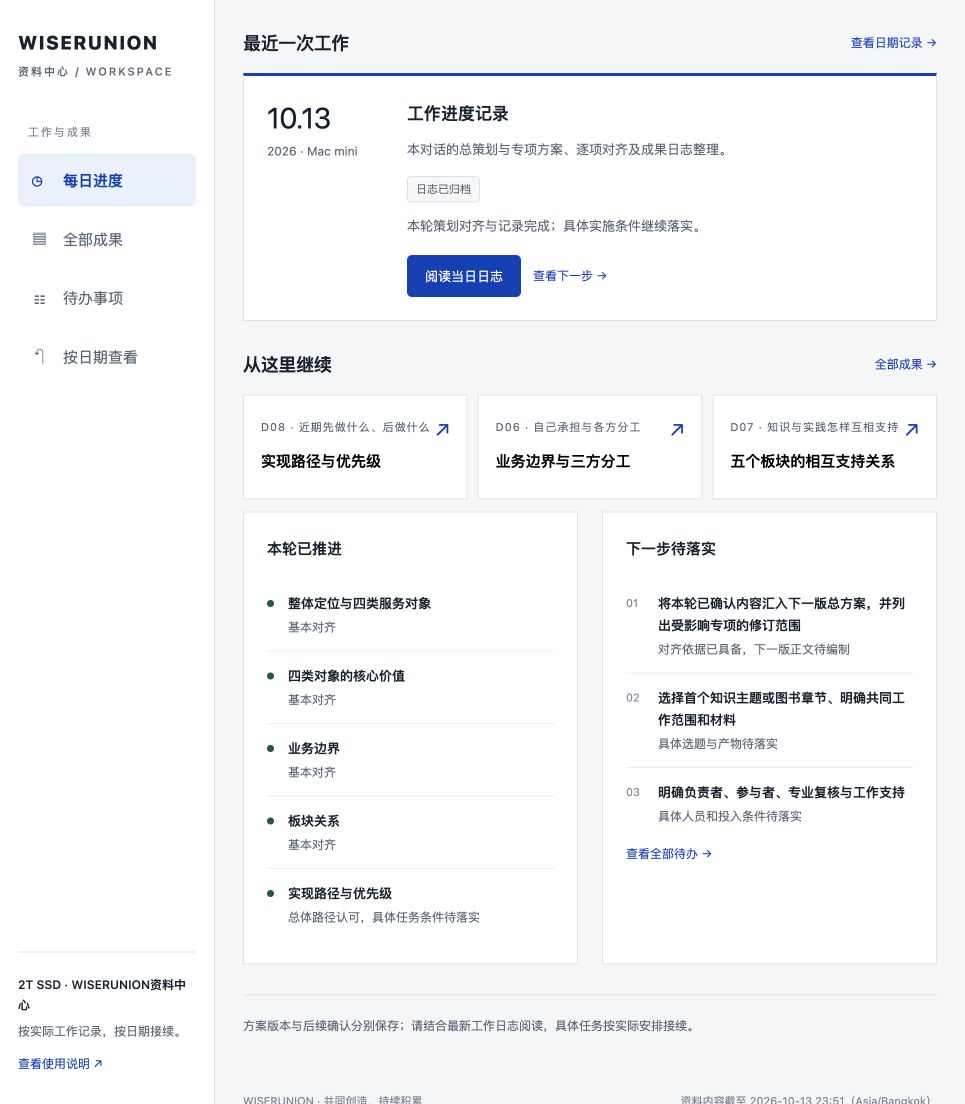Image resolution: width=965 pixels, height=1104 pixels.
Task: Click the 阅读当日日志 button
Action: 464,276
